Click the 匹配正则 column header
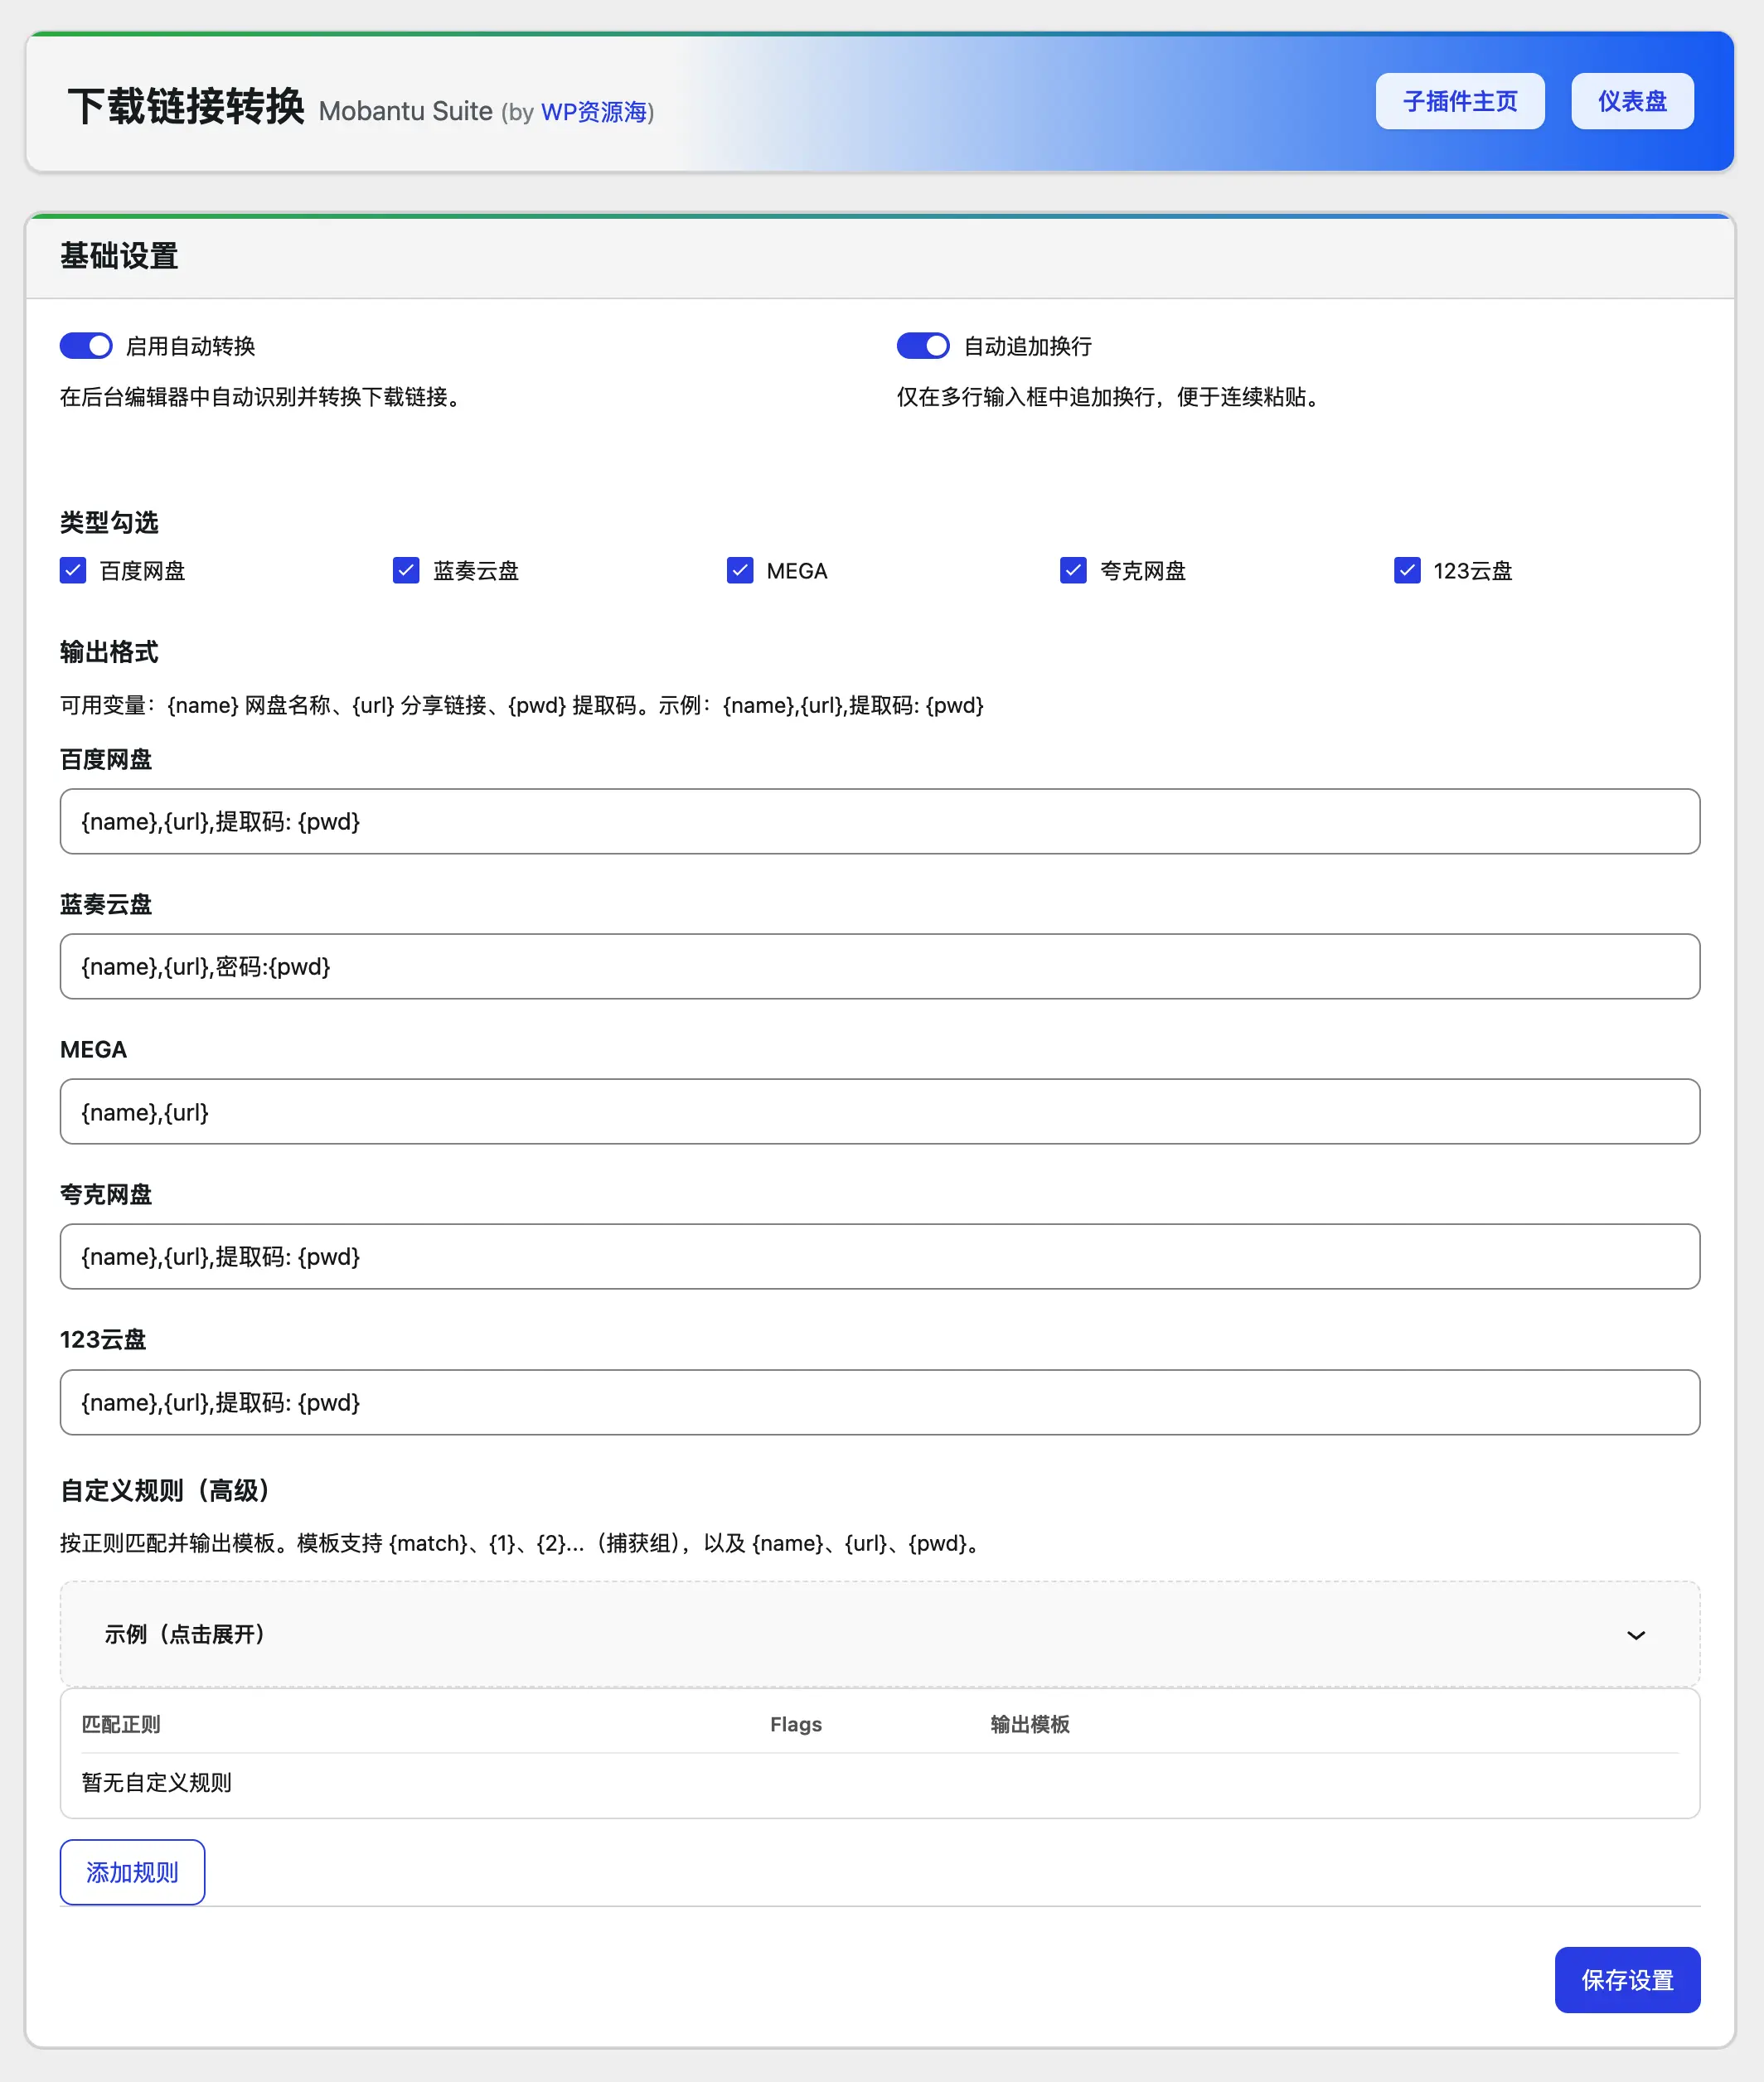 tap(121, 1725)
